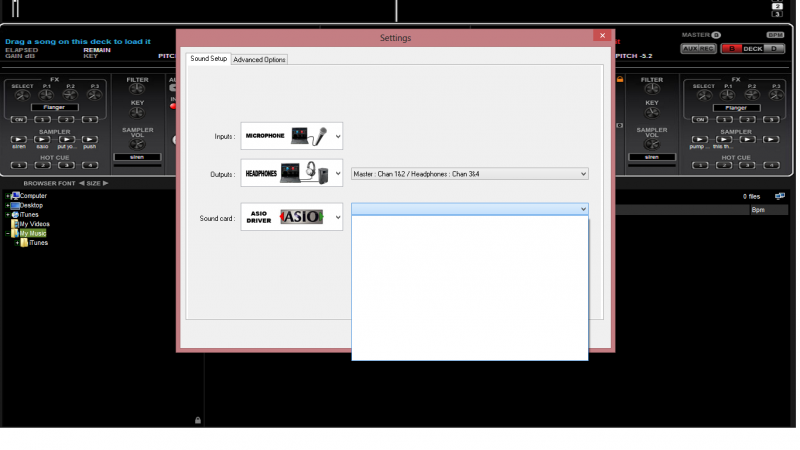The height and width of the screenshot is (450, 800).
Task: Click the left deck KEY knob
Action: (x=137, y=113)
